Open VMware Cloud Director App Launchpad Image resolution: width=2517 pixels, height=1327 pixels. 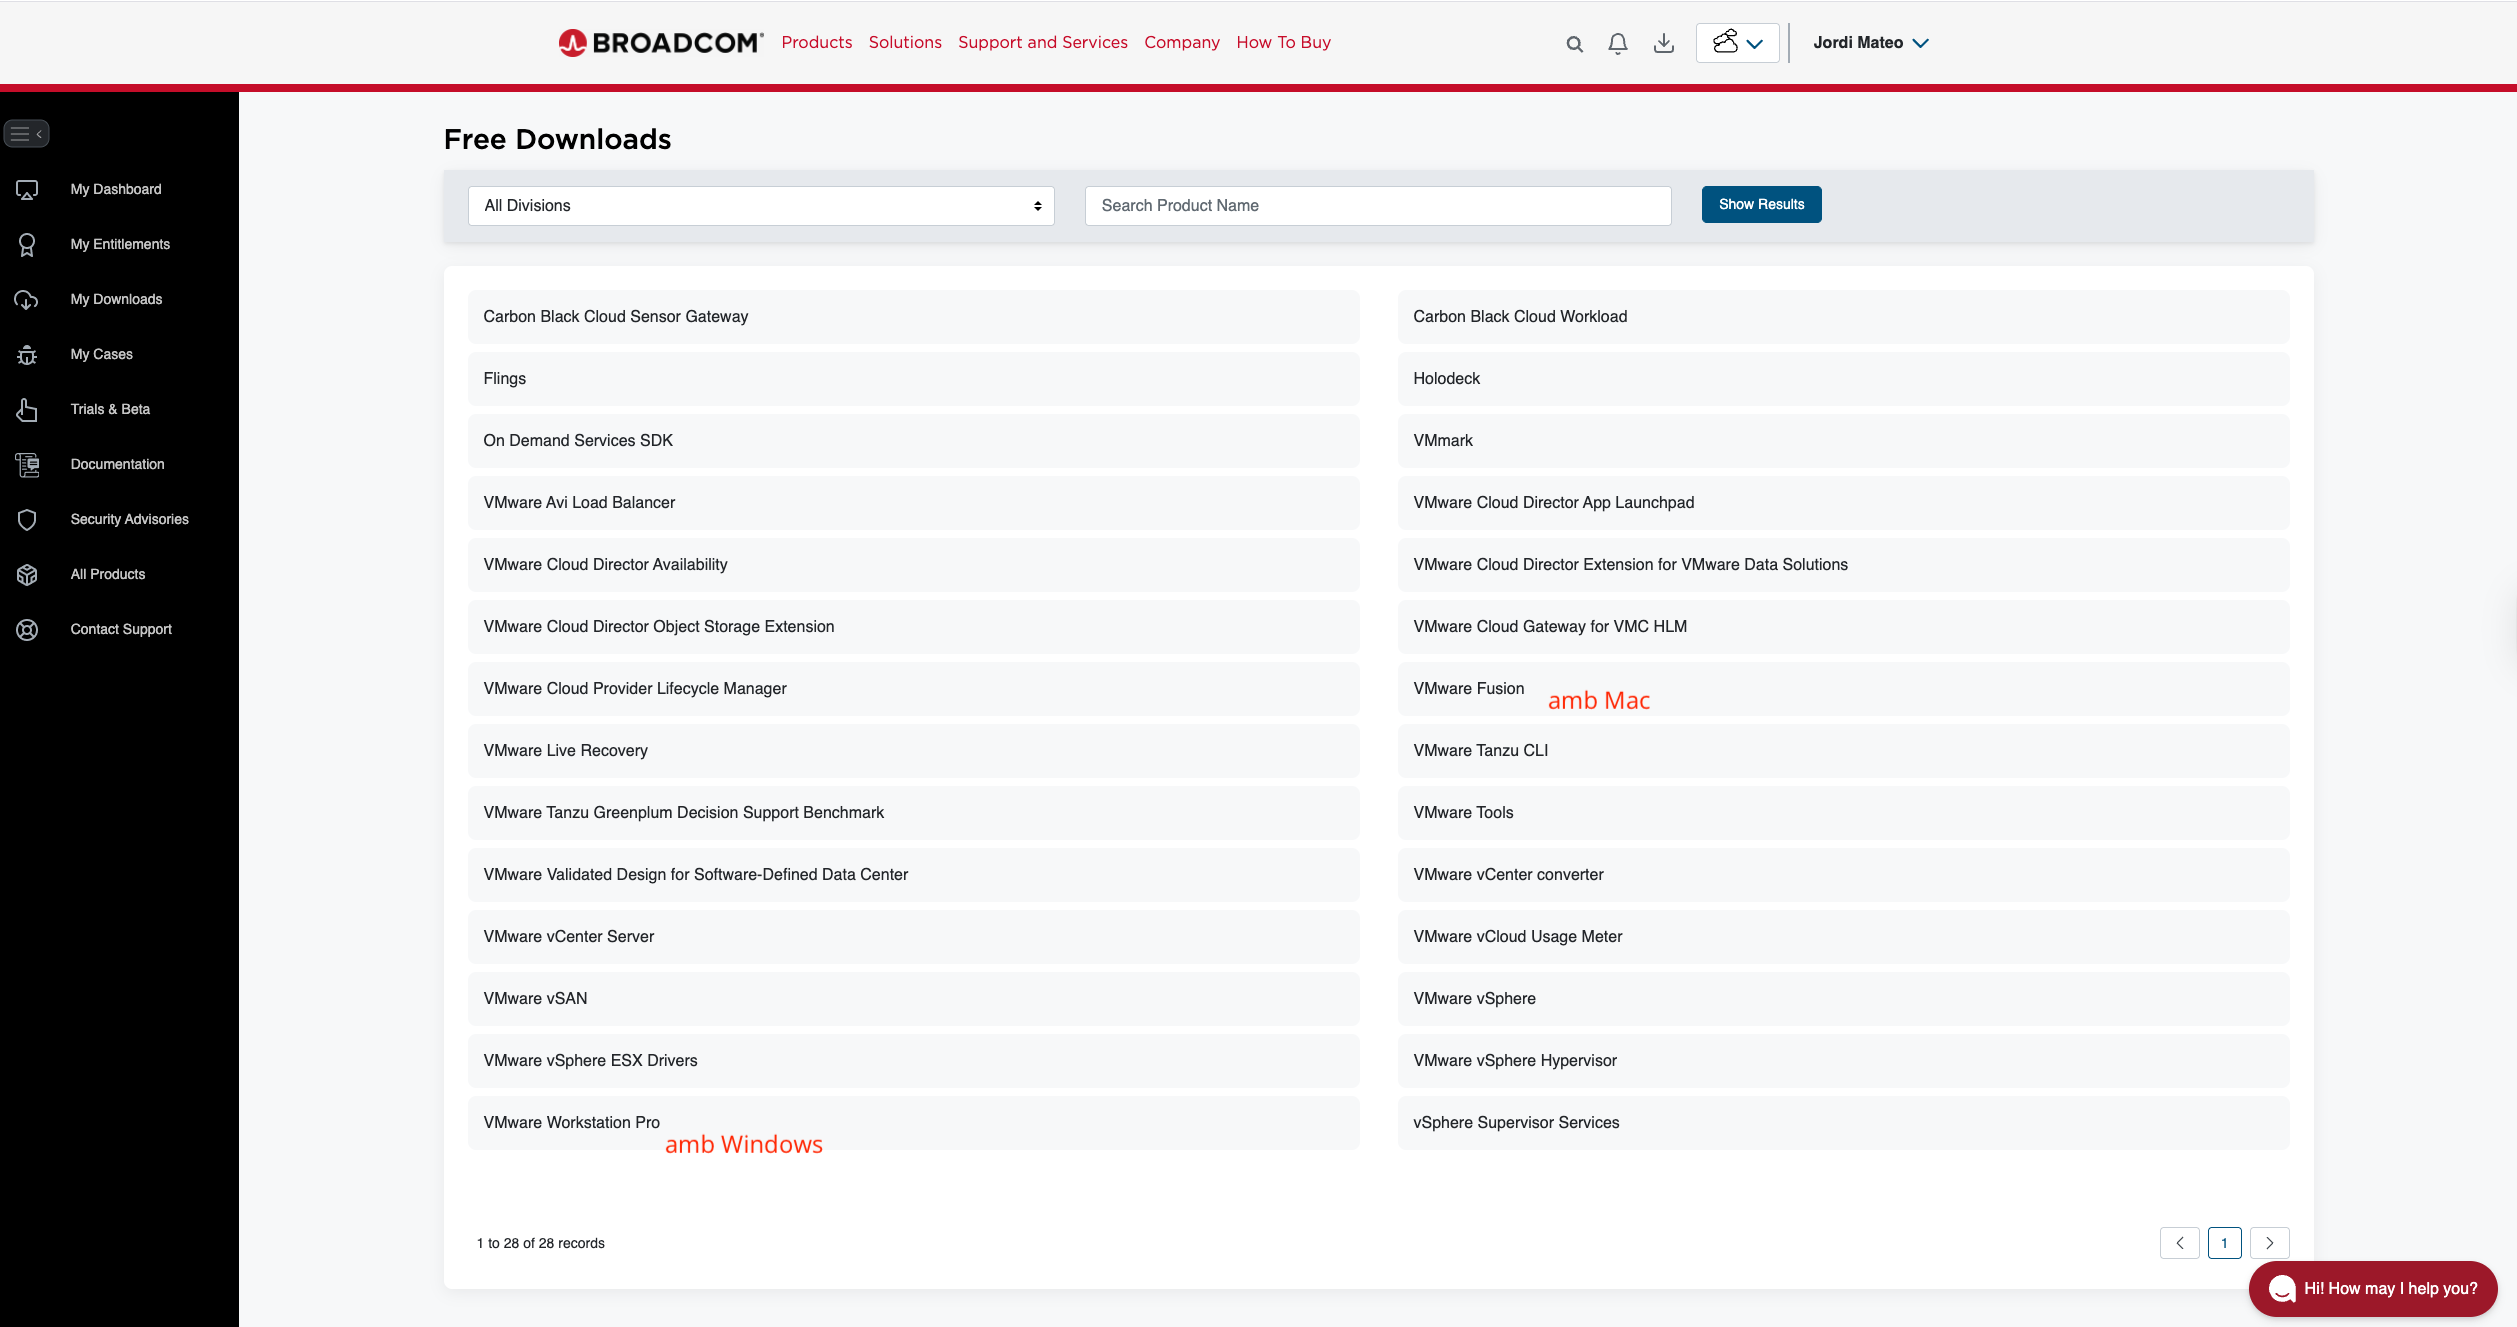click(1843, 503)
